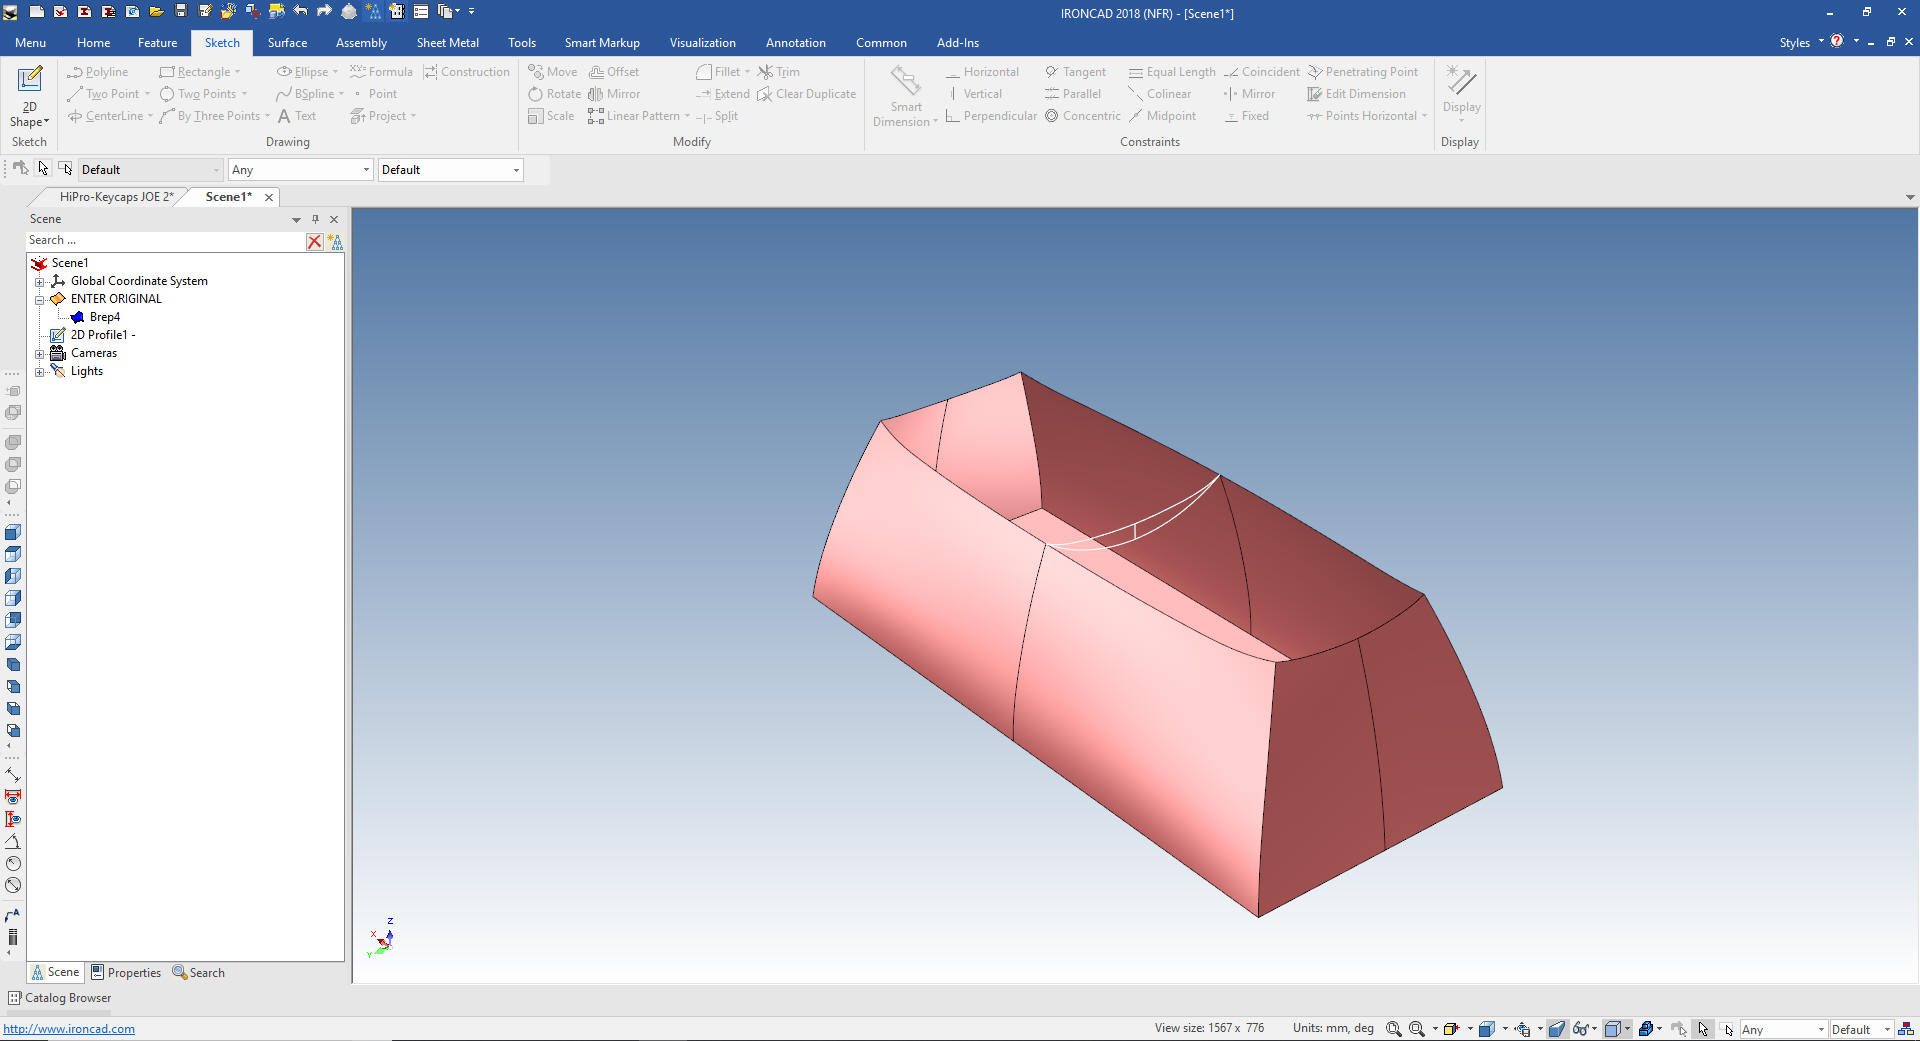Image resolution: width=1920 pixels, height=1041 pixels.
Task: Switch to the Surface ribbon tab
Action: [287, 43]
